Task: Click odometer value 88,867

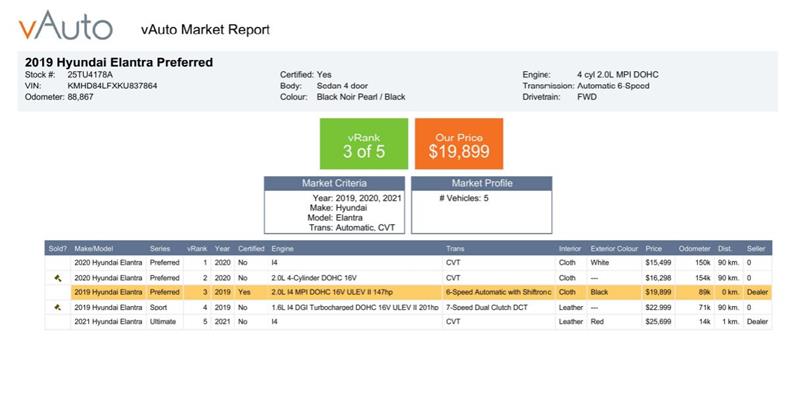Action: tap(81, 97)
